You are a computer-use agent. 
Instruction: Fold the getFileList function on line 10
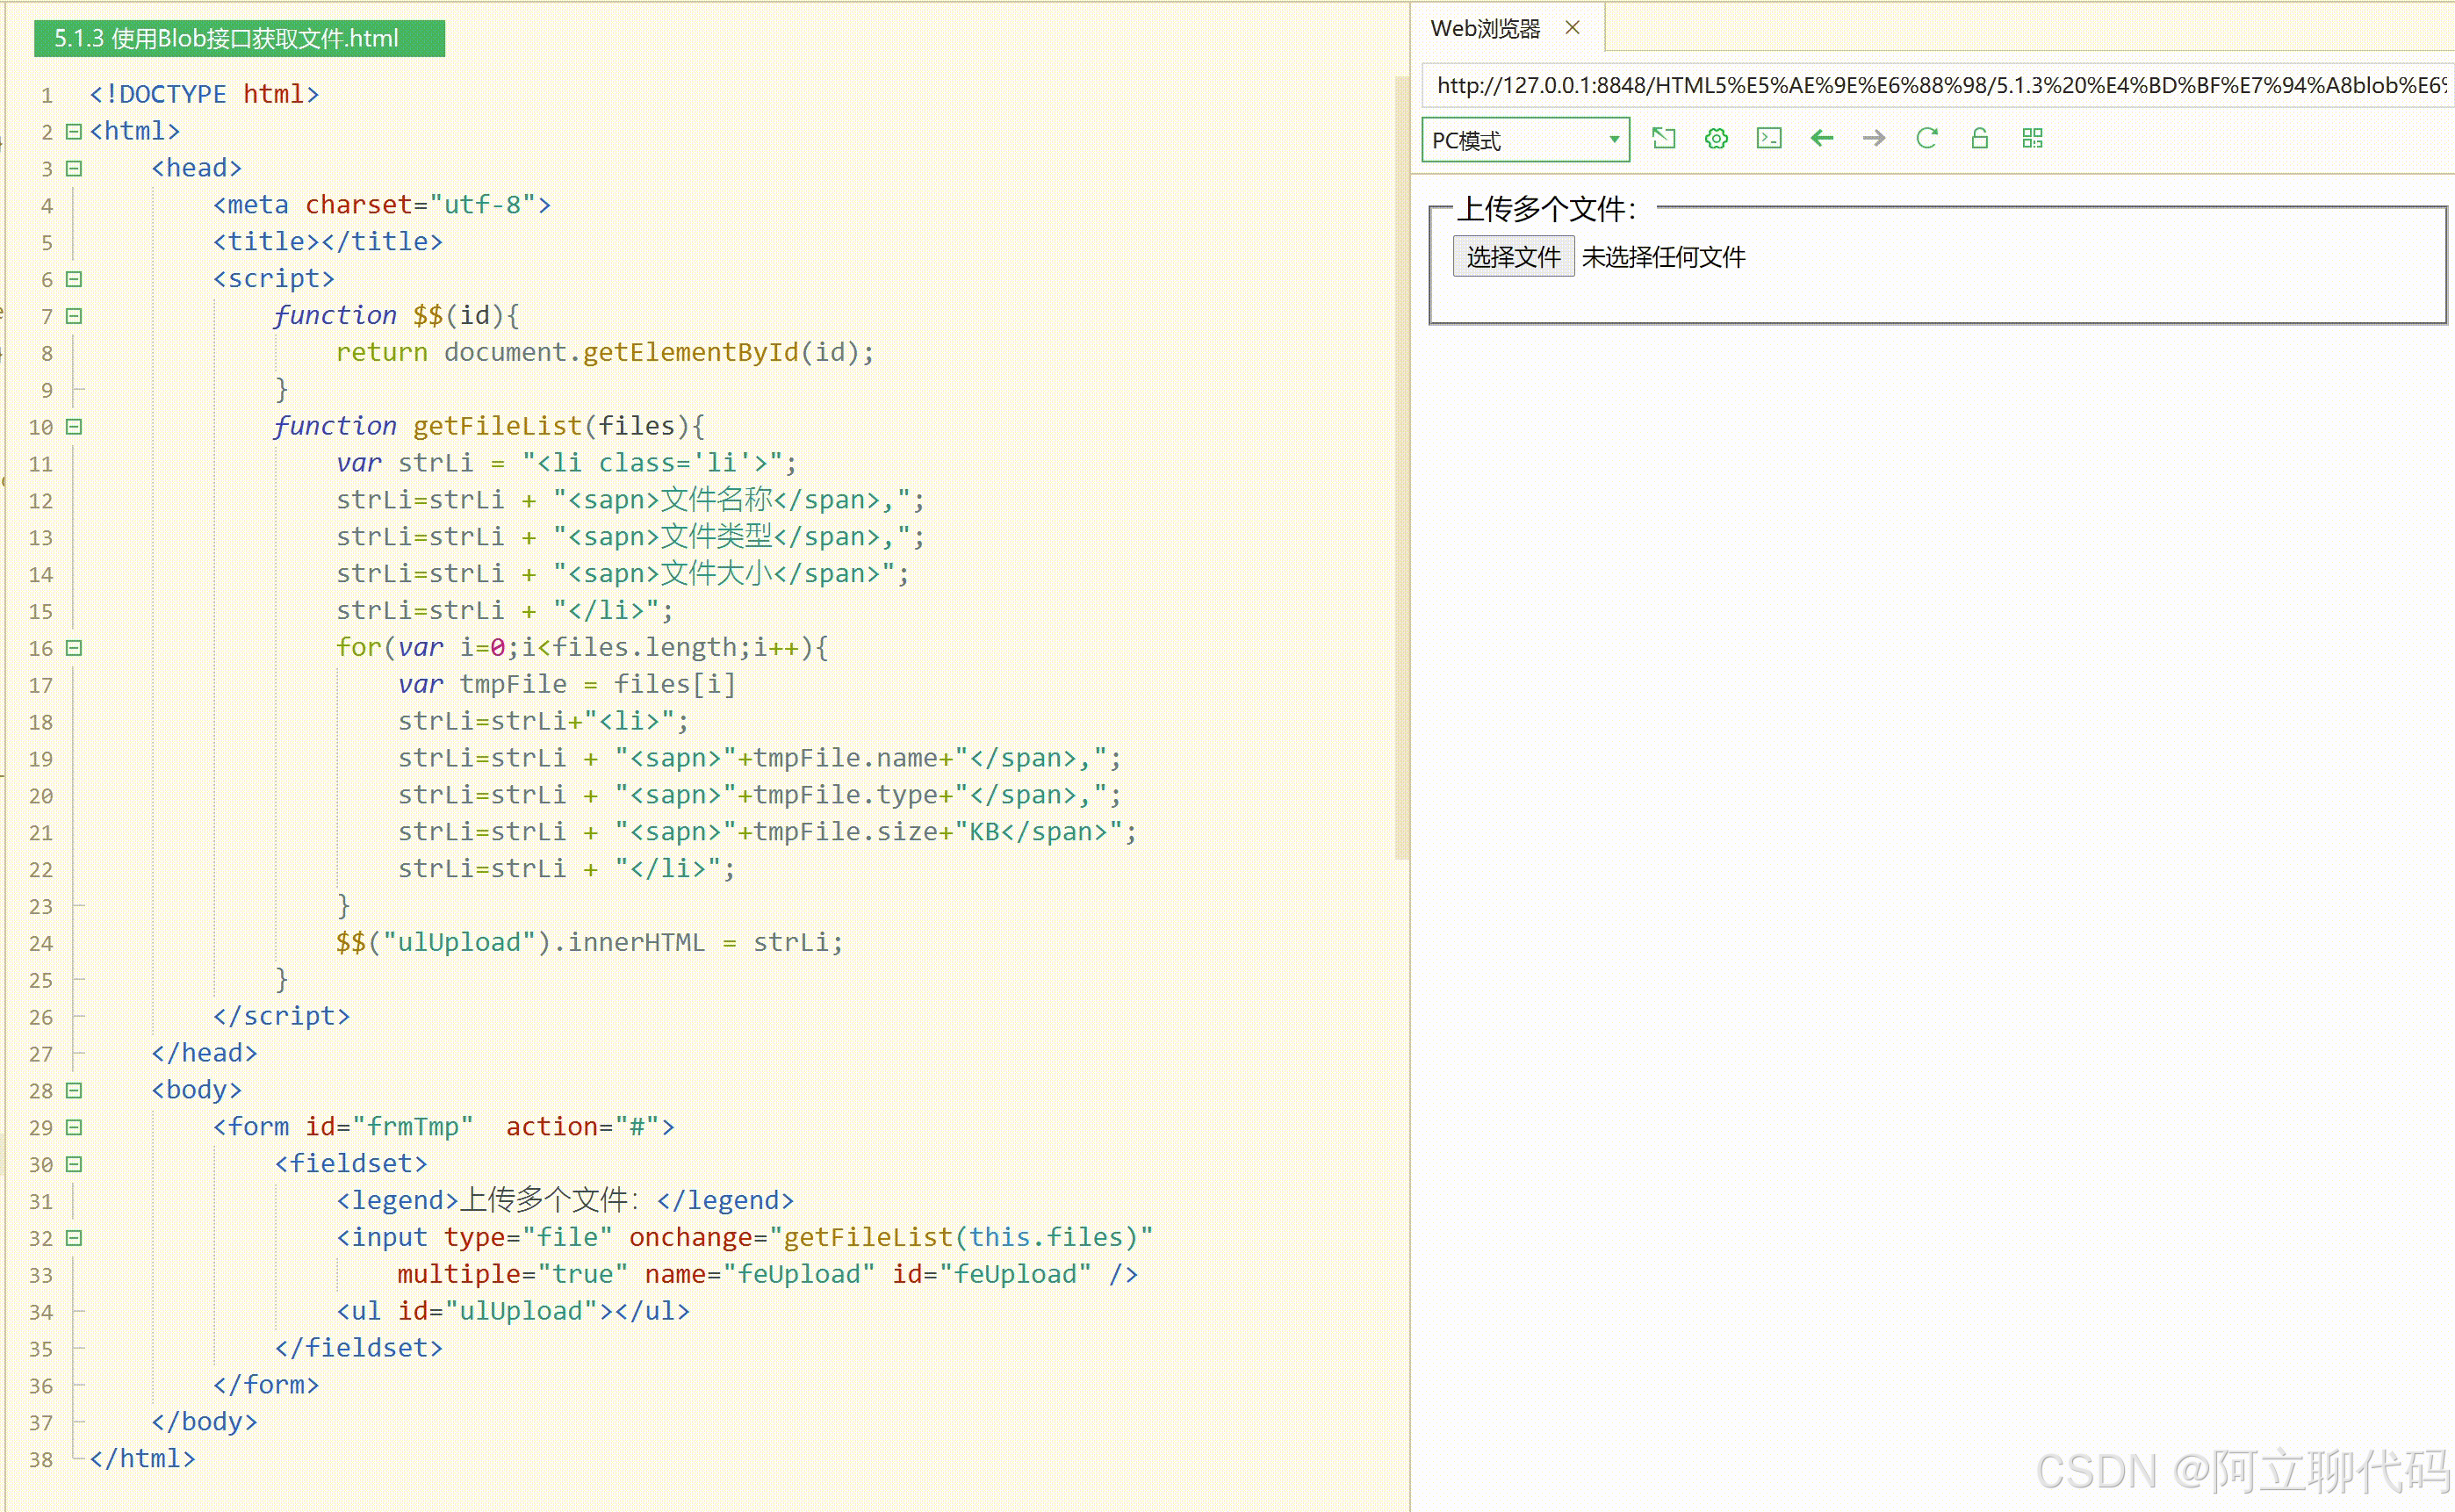click(x=73, y=427)
